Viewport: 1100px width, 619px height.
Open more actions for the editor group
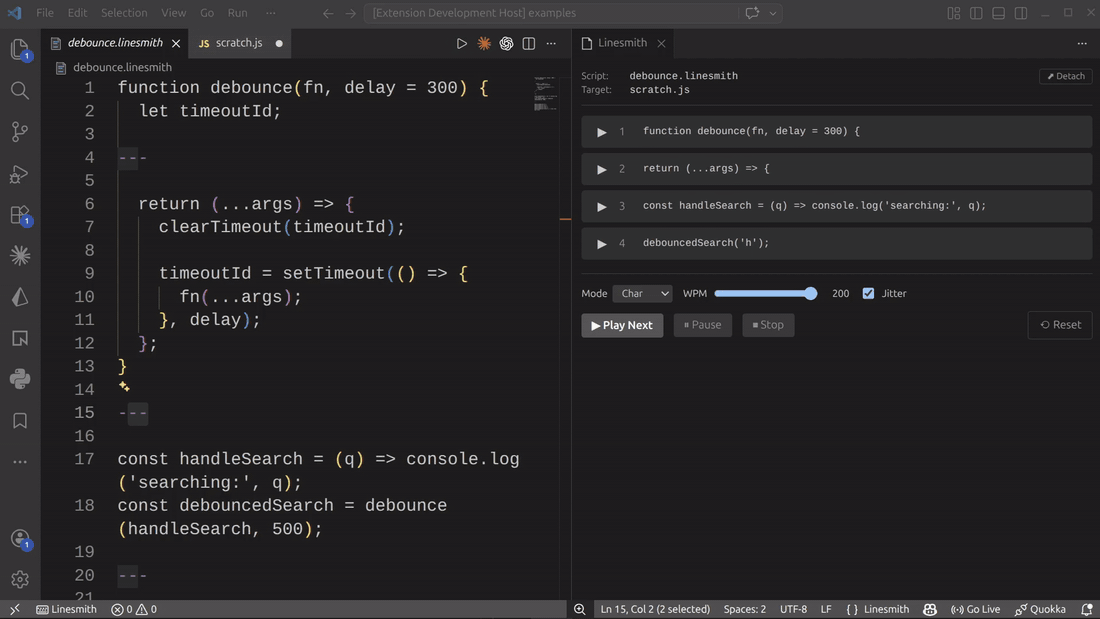point(551,44)
